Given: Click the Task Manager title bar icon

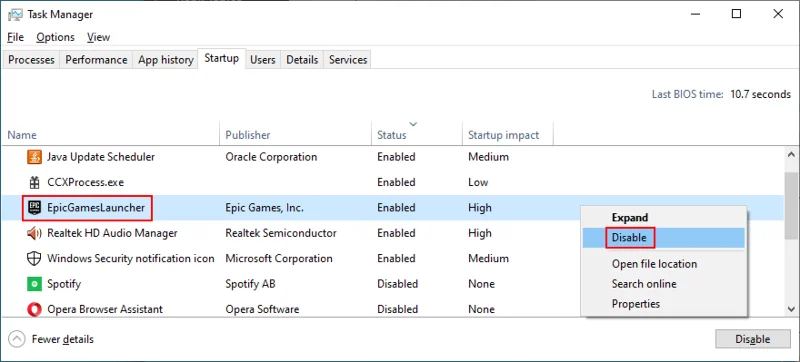Looking at the screenshot, I should [x=15, y=14].
